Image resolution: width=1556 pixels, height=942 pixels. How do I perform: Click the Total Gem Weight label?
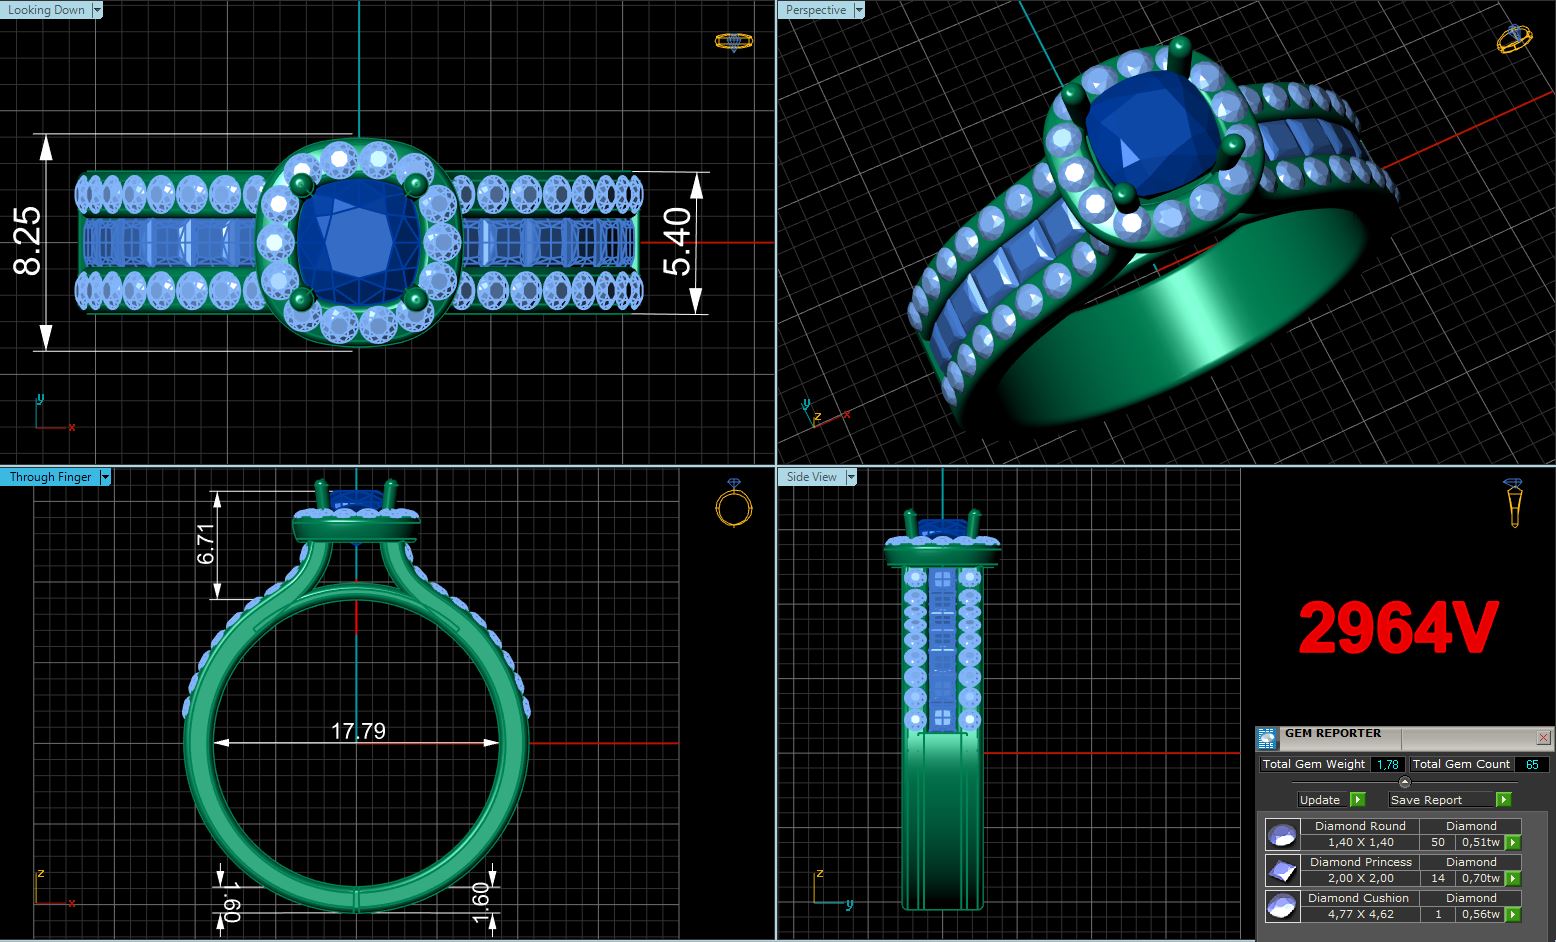1314,764
